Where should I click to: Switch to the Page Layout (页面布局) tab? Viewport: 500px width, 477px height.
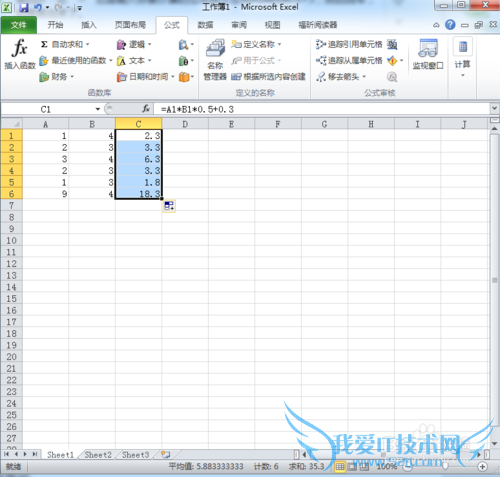point(130,25)
